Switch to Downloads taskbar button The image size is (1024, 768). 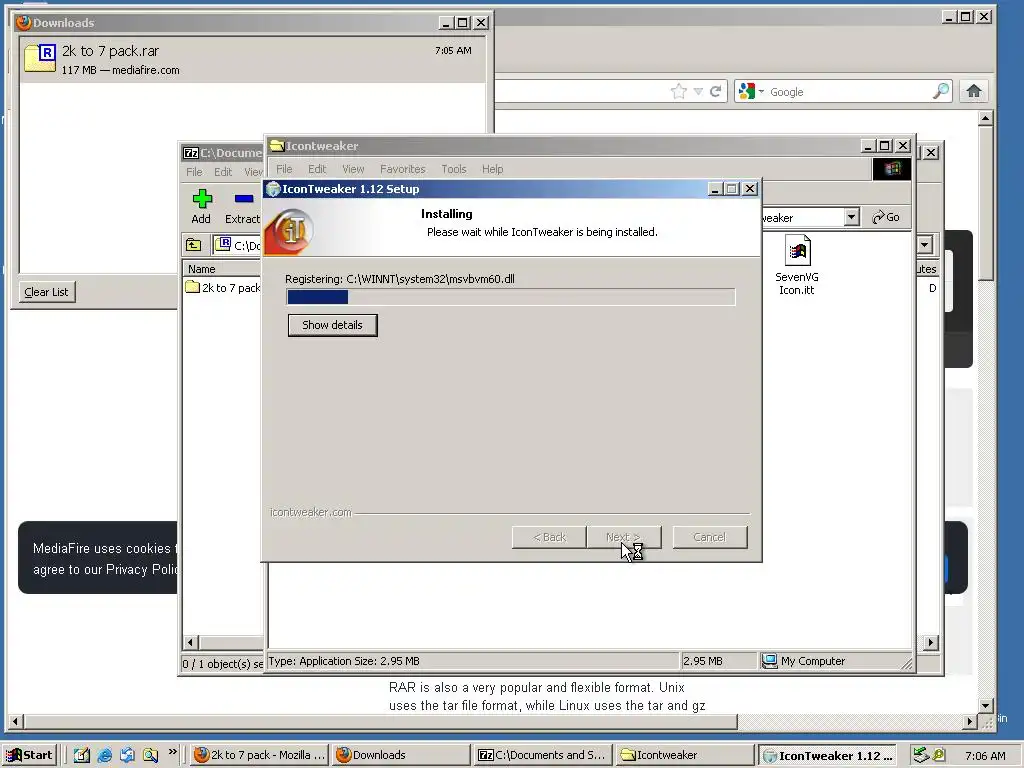point(400,756)
